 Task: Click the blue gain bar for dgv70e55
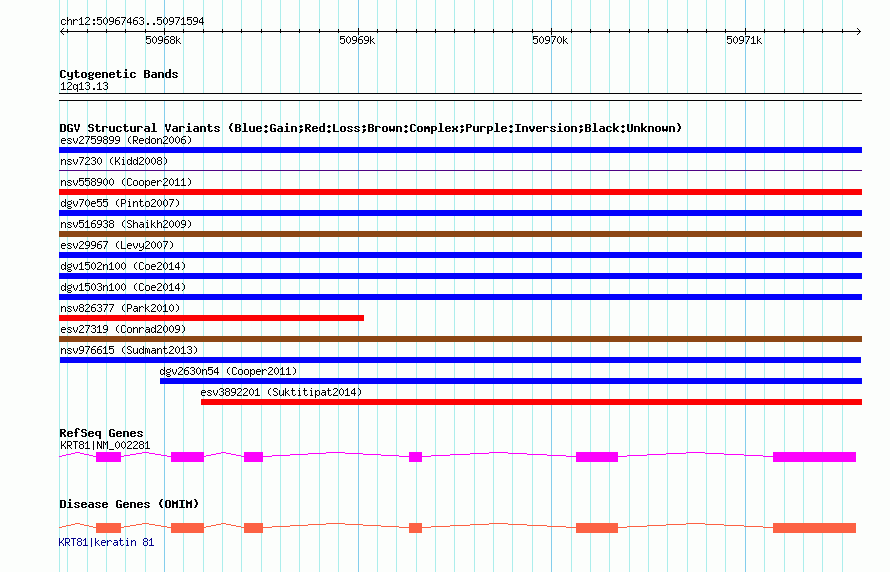[x=460, y=213]
